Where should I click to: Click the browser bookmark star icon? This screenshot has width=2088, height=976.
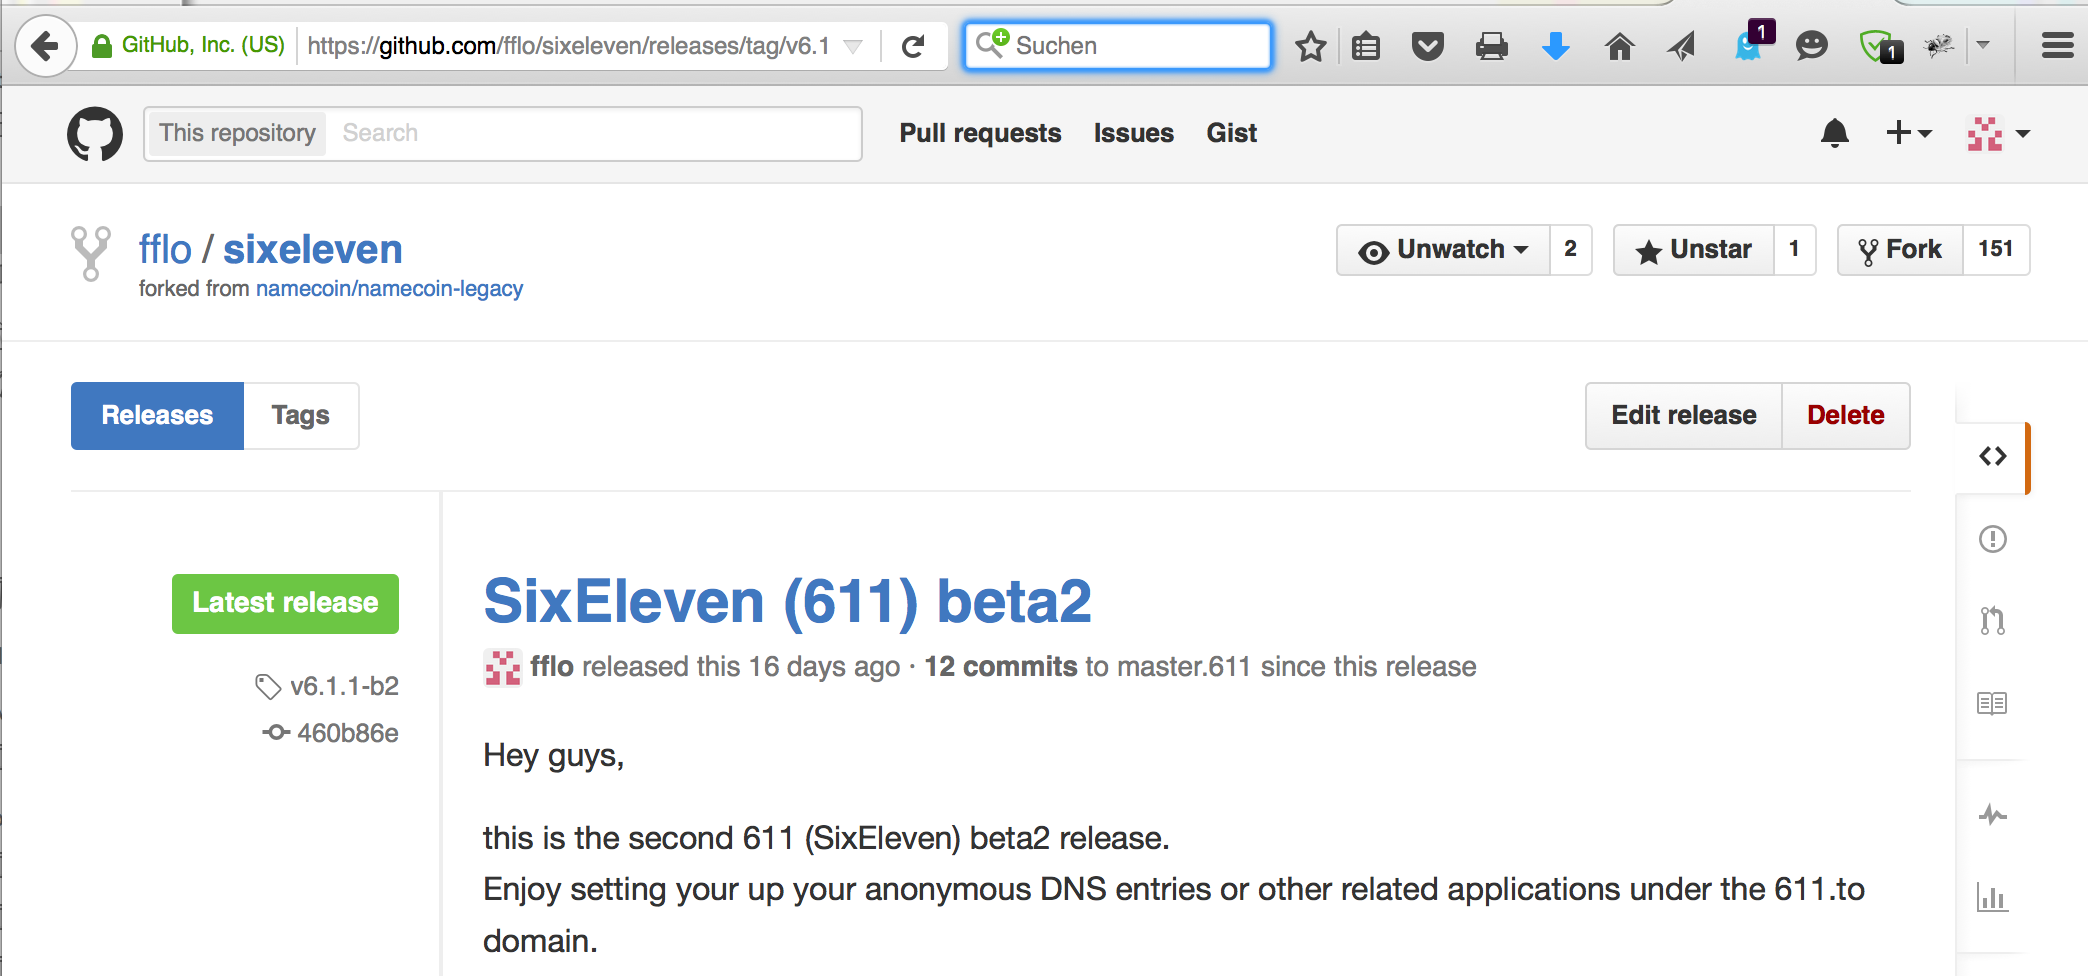1310,46
